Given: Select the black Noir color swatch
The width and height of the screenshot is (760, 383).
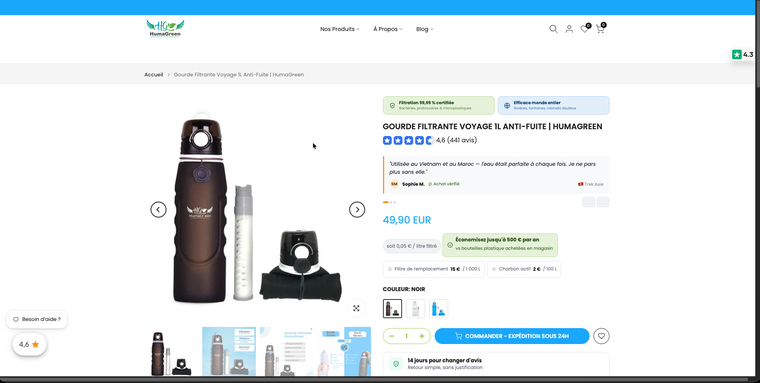Looking at the screenshot, I should pos(392,308).
